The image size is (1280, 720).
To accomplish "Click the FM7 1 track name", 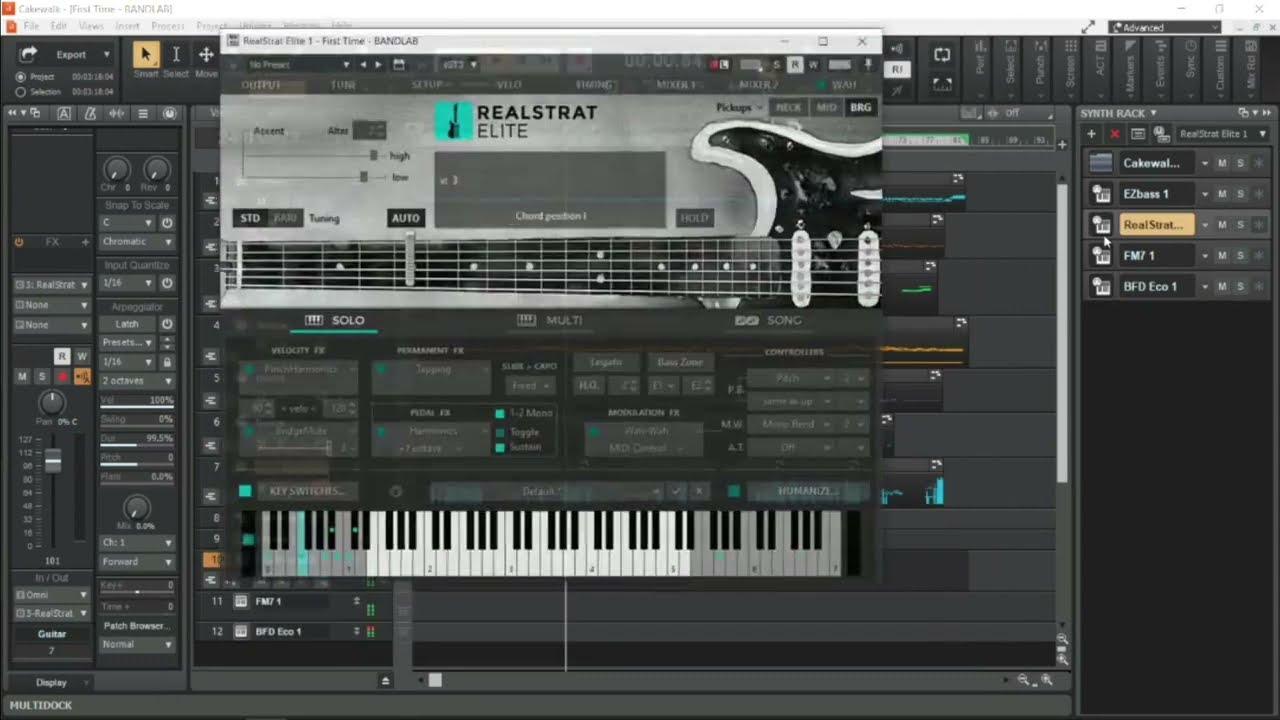I will click(268, 602).
